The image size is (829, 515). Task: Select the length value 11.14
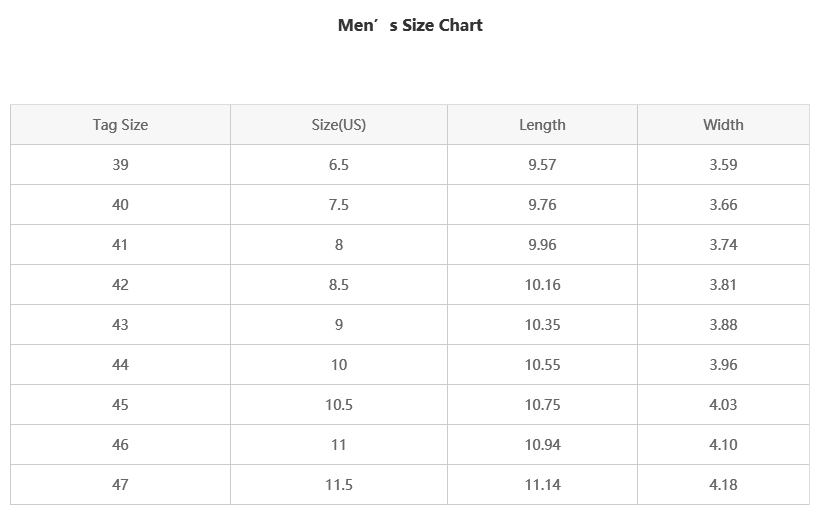(x=542, y=485)
